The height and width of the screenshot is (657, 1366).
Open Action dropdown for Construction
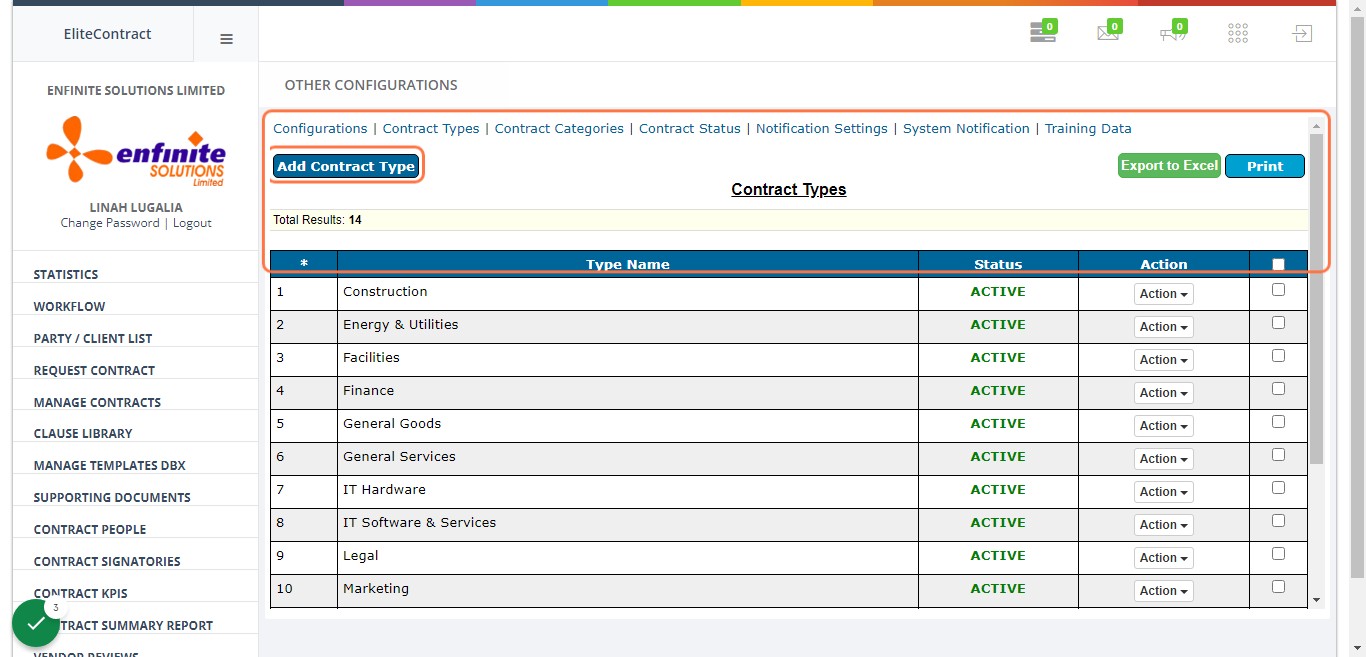click(x=1164, y=294)
